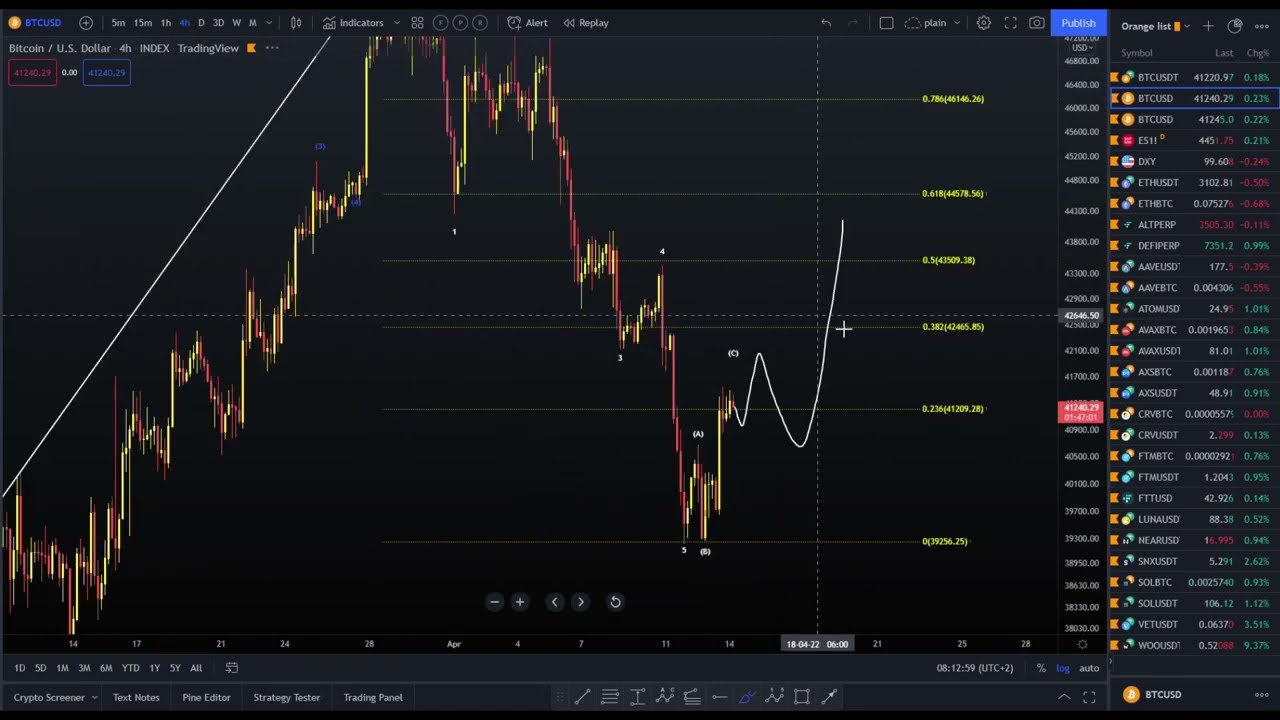
Task: Select the D daily timeframe
Action: (x=201, y=22)
